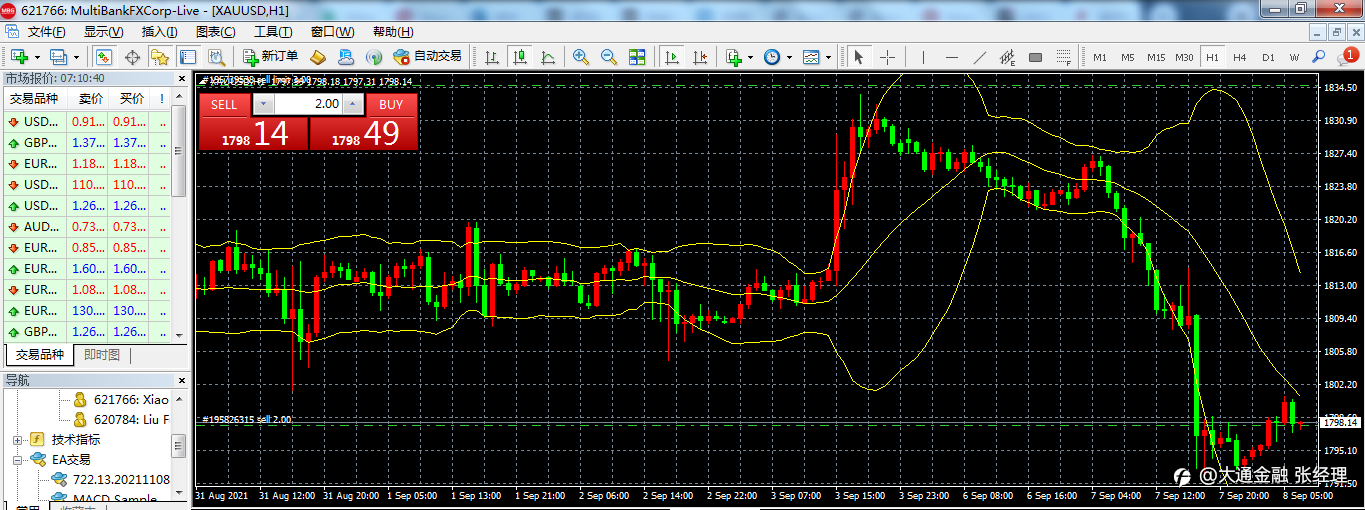Open the Strategy Tester magnifier icon
1365x510 pixels.
pos(215,57)
